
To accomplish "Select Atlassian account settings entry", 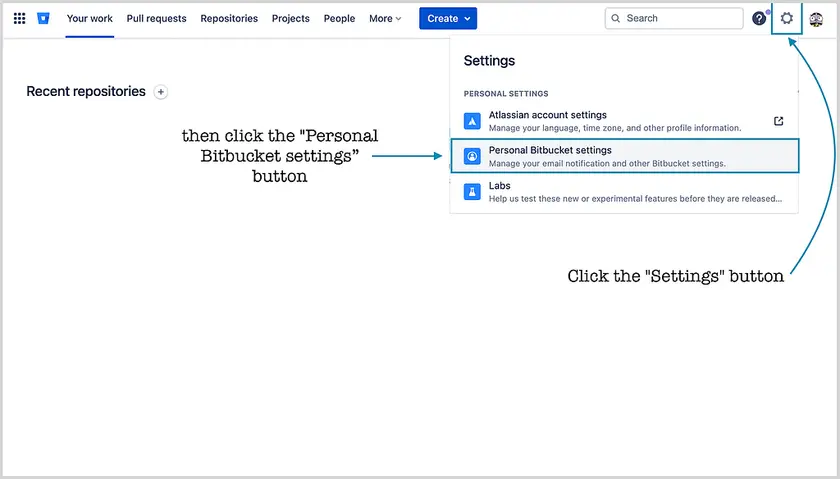I will (x=624, y=121).
